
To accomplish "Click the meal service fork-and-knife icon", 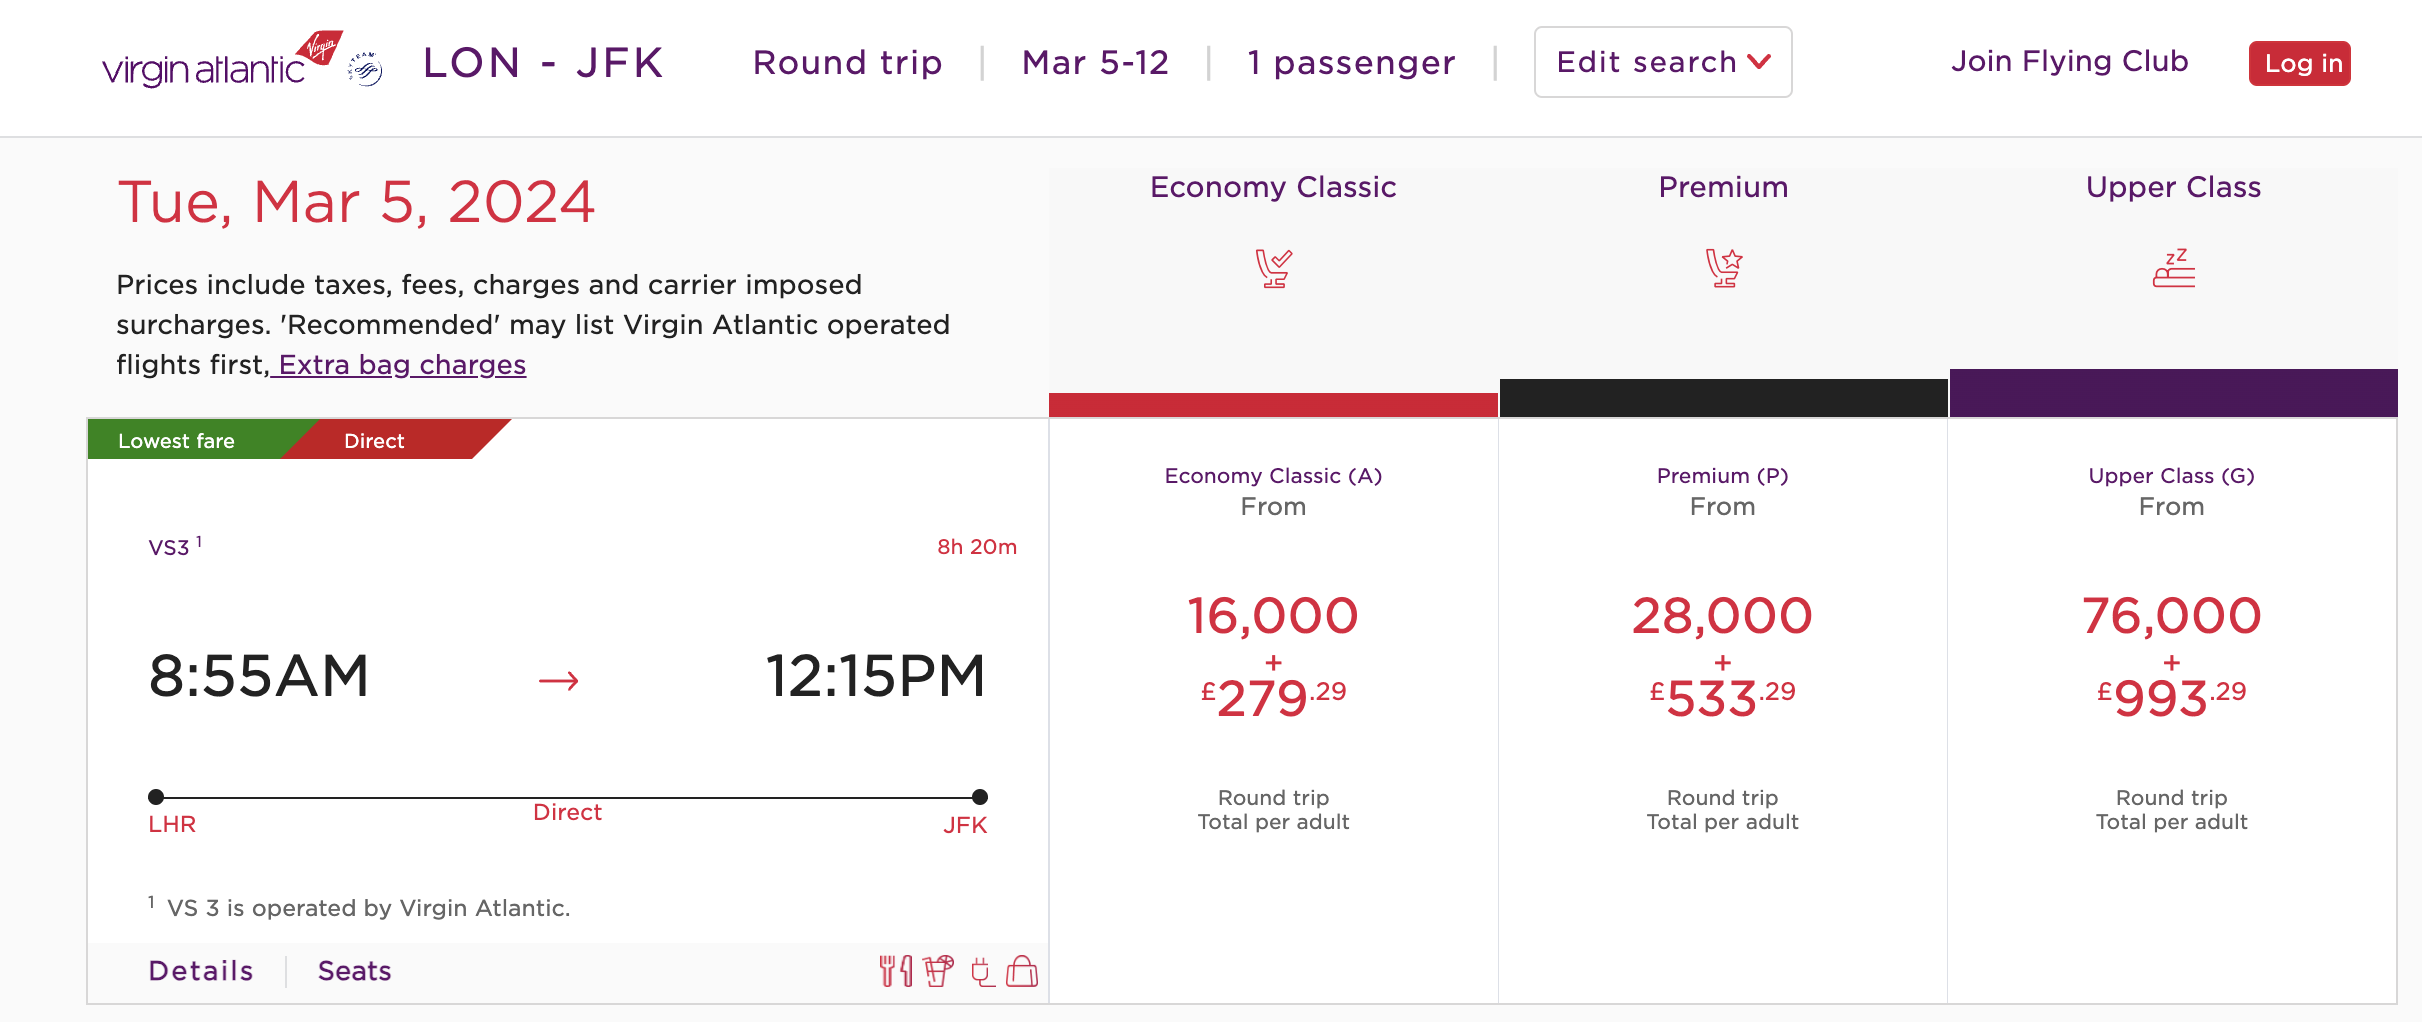I will click(895, 971).
